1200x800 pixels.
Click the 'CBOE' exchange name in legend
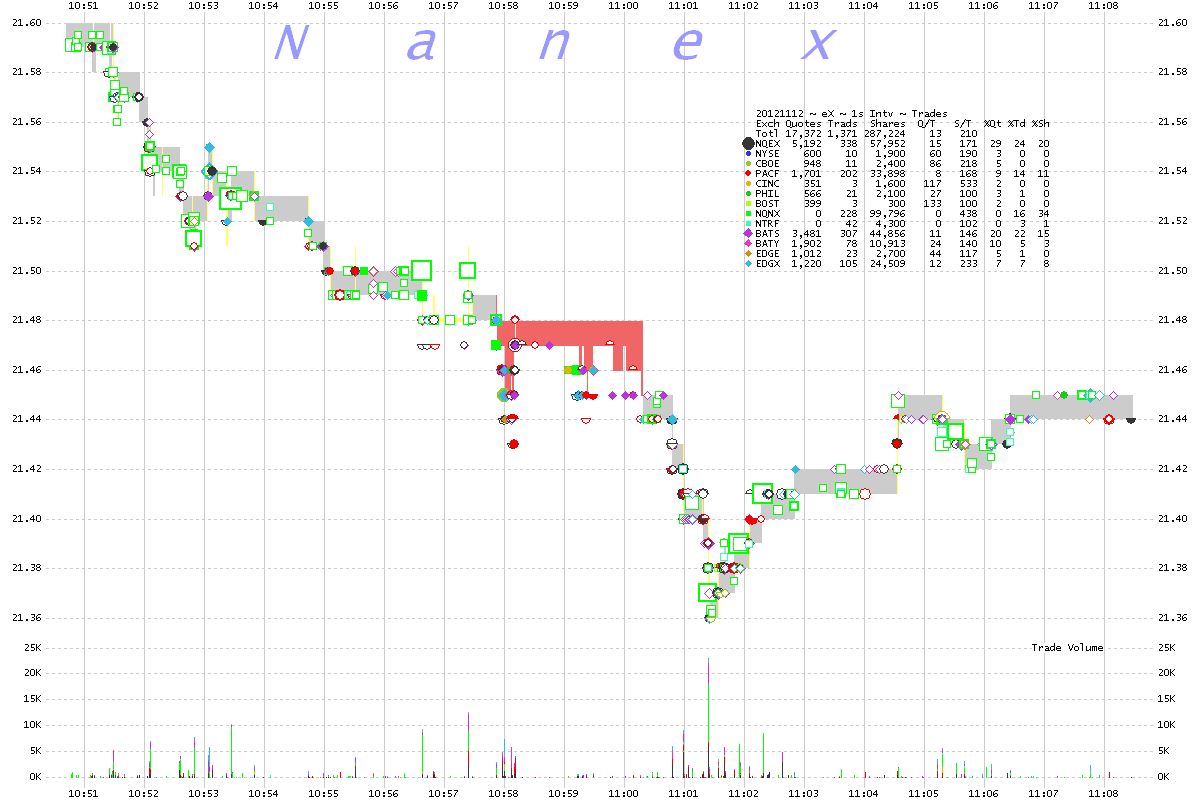tap(767, 164)
